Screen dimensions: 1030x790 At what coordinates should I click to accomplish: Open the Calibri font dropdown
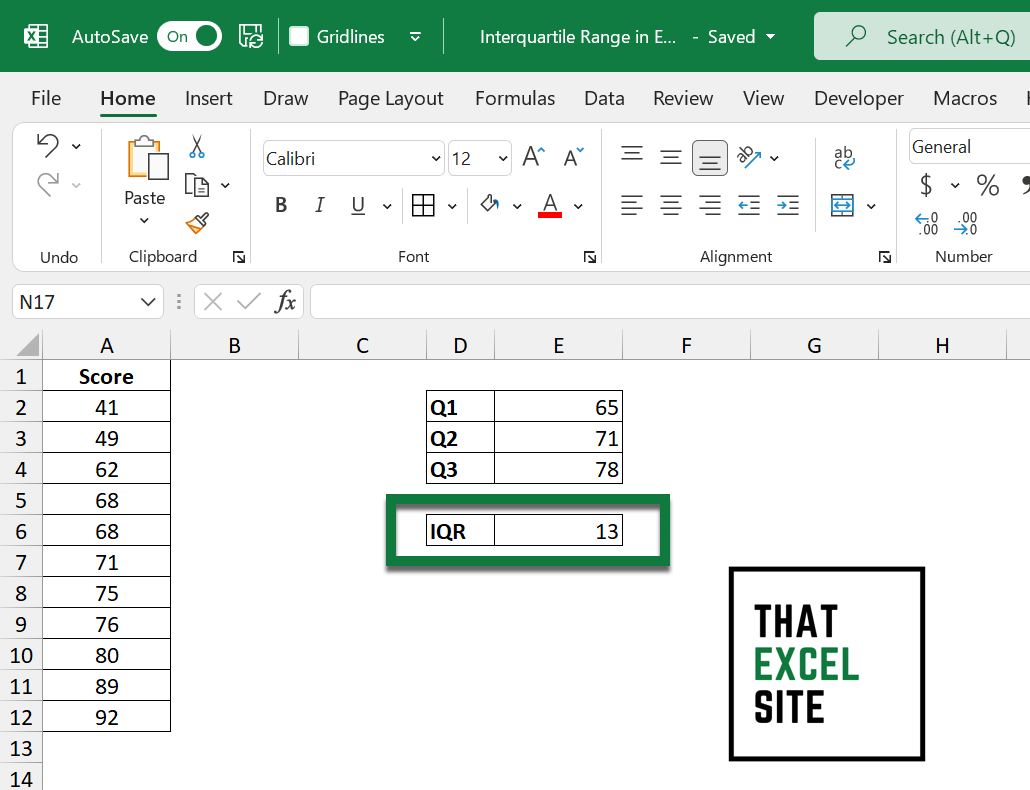(x=435, y=158)
